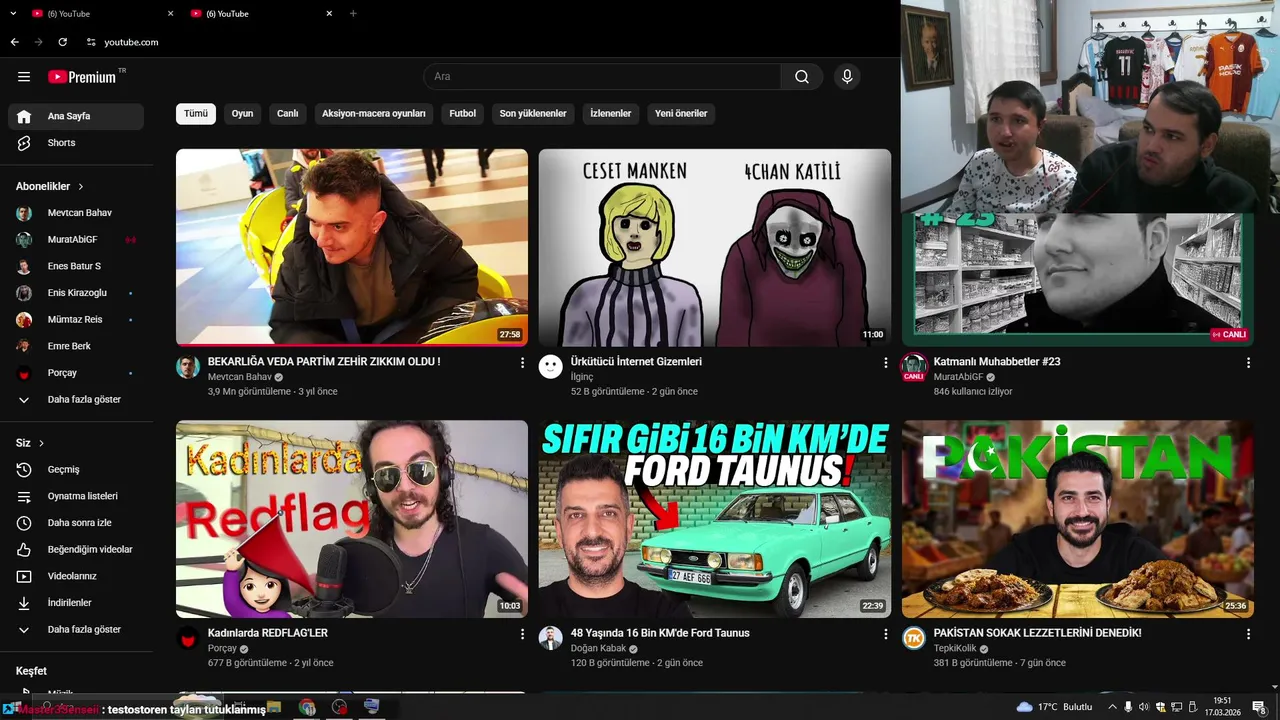Open Enes Batur S subscription
This screenshot has width=1280, height=720.
click(76, 266)
